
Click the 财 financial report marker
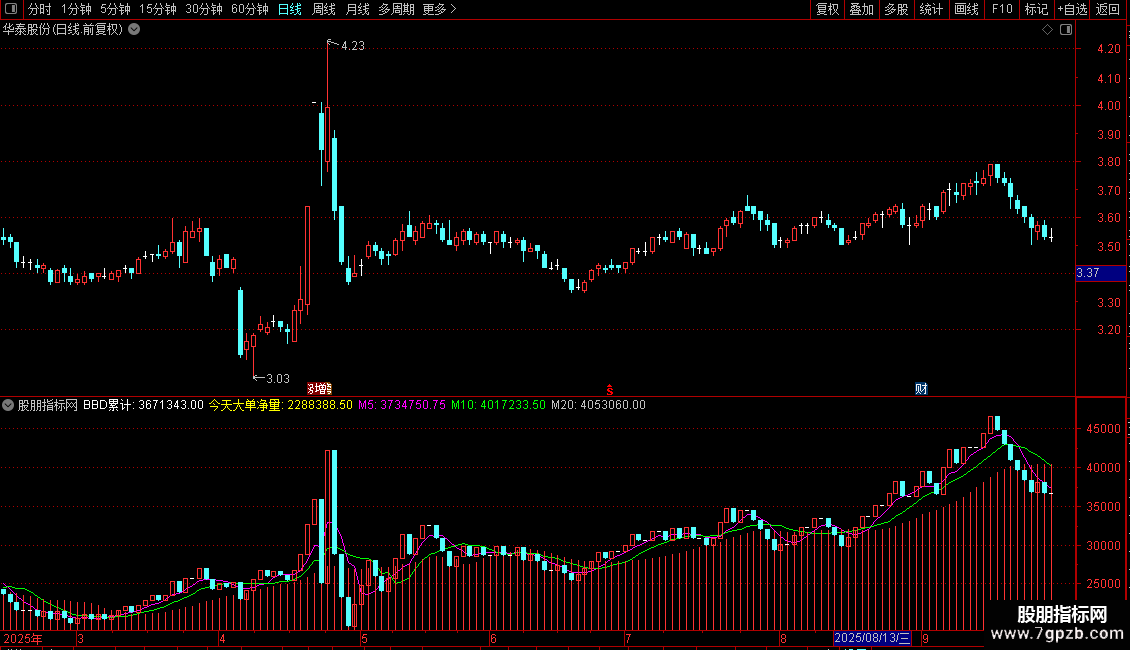point(921,389)
